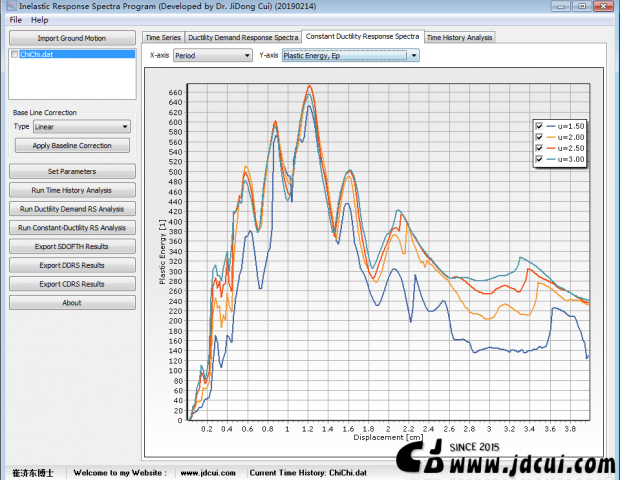Select ChiChi.dat in the file list
Viewport: 620px width, 480px height.
point(38,55)
